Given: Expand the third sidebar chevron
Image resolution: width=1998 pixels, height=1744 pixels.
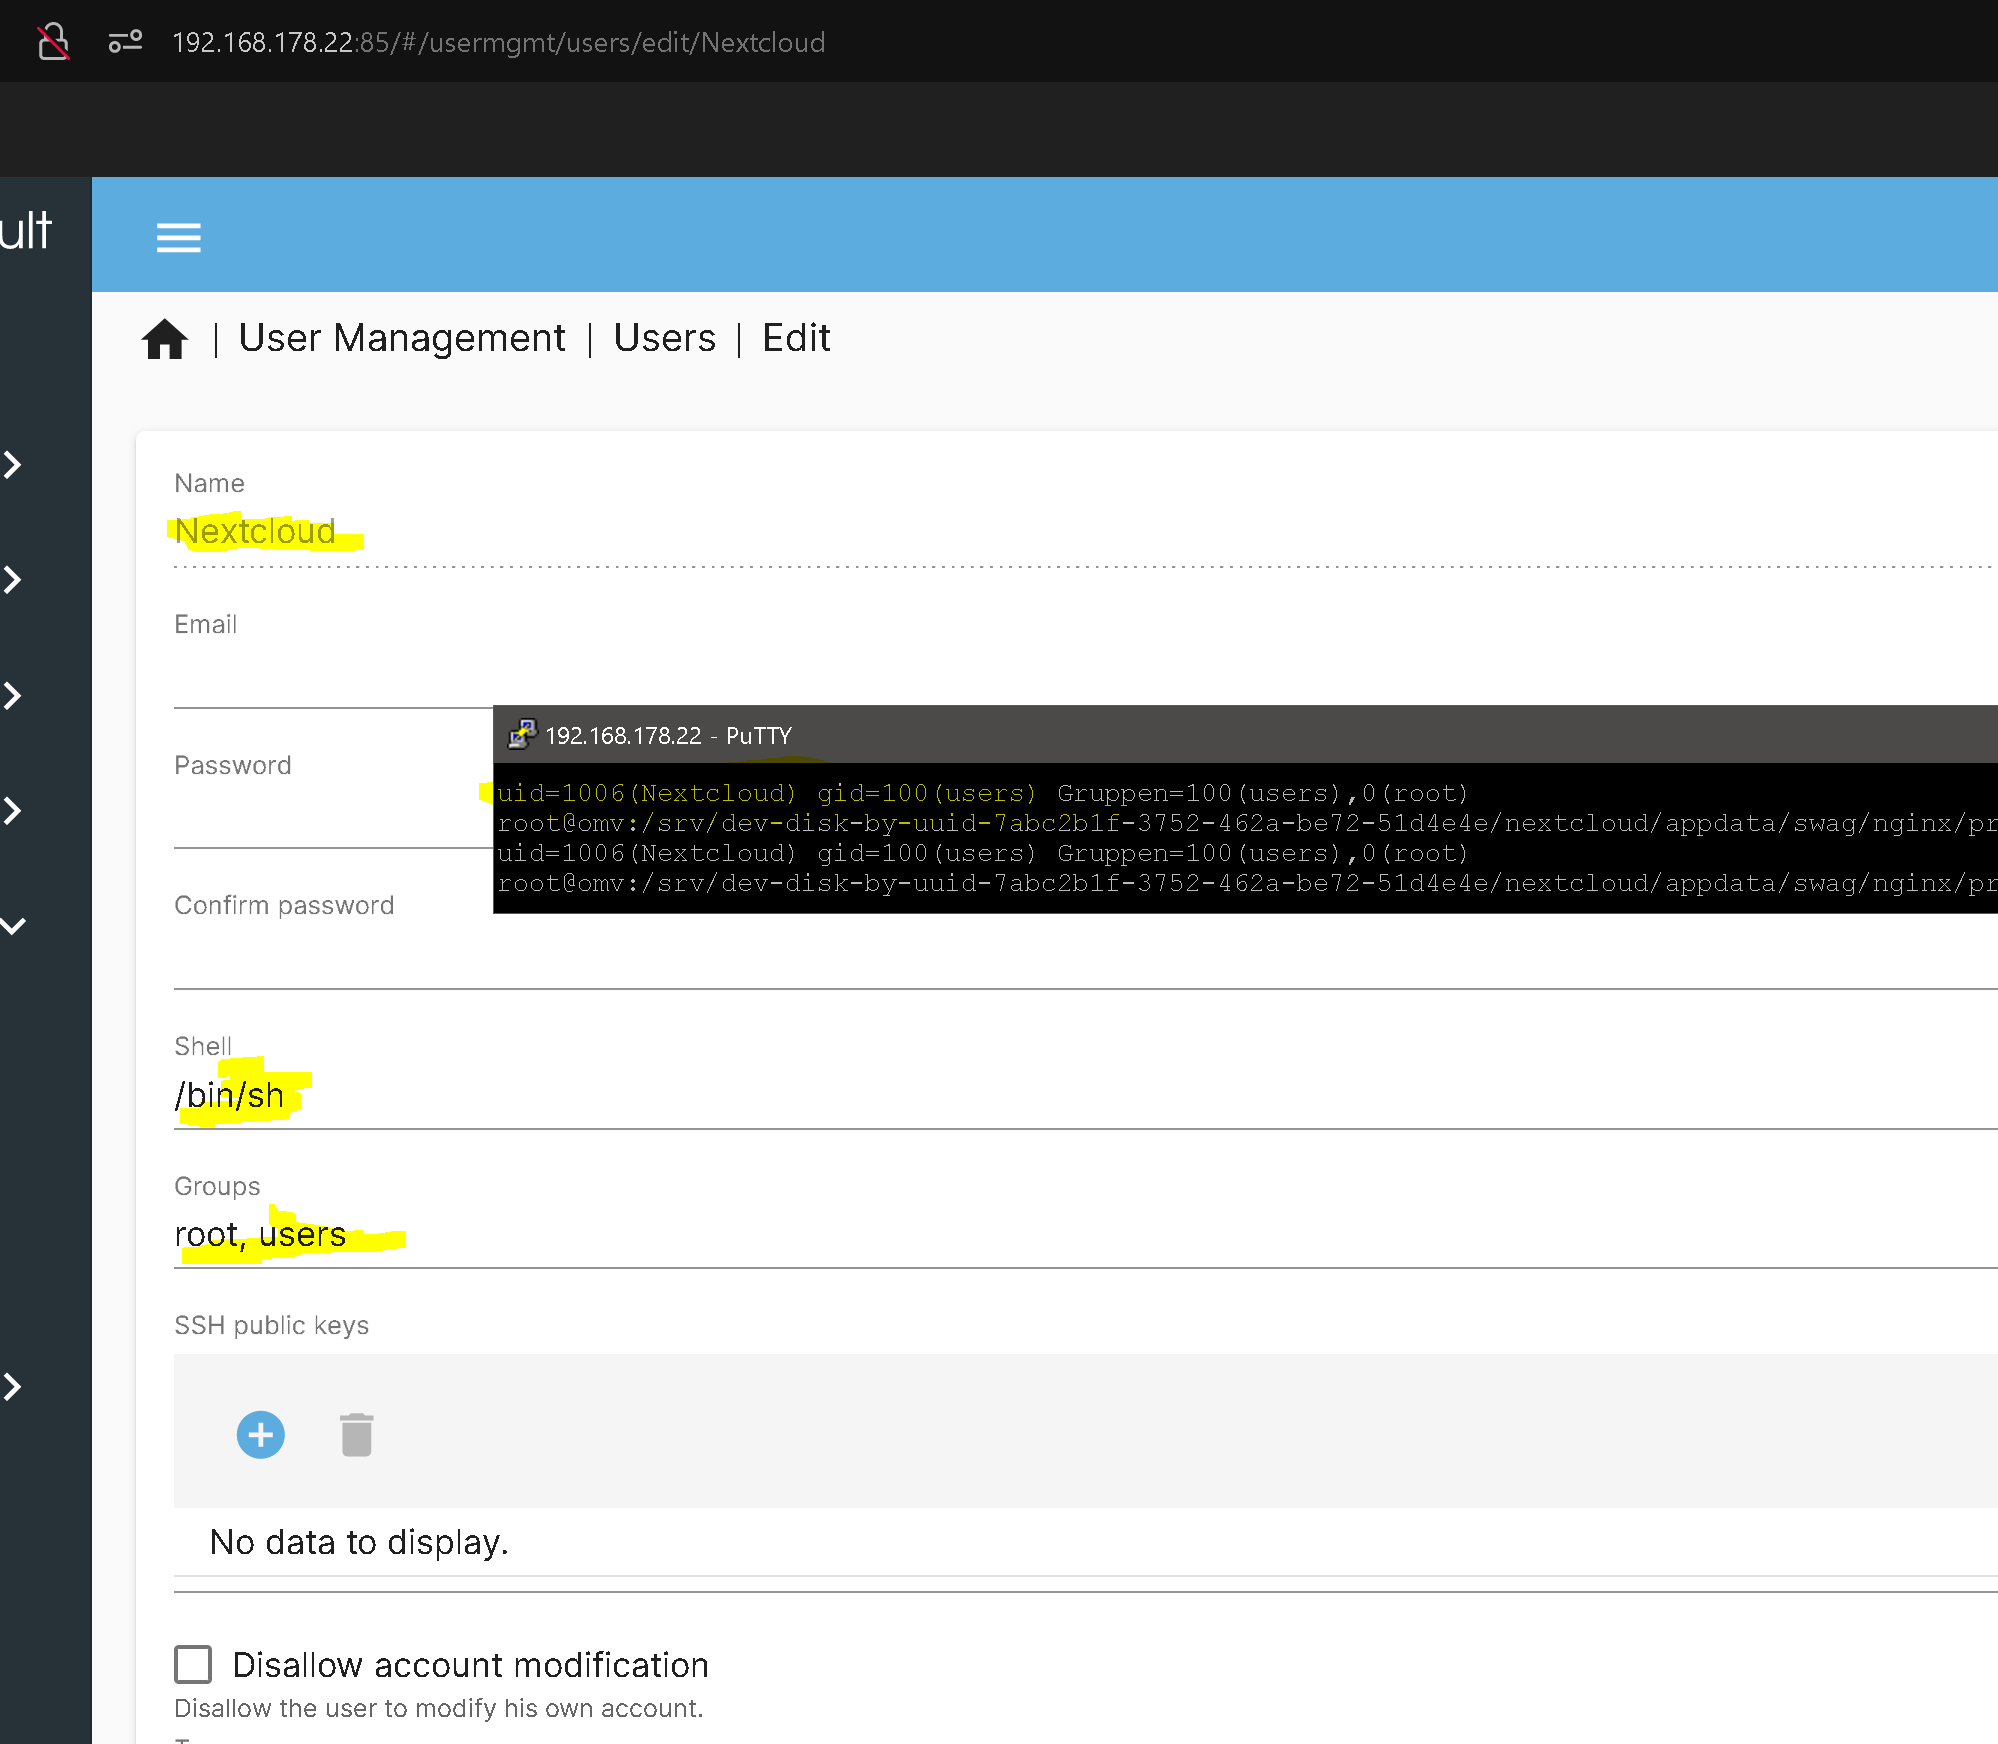Looking at the screenshot, I should pos(13,696).
